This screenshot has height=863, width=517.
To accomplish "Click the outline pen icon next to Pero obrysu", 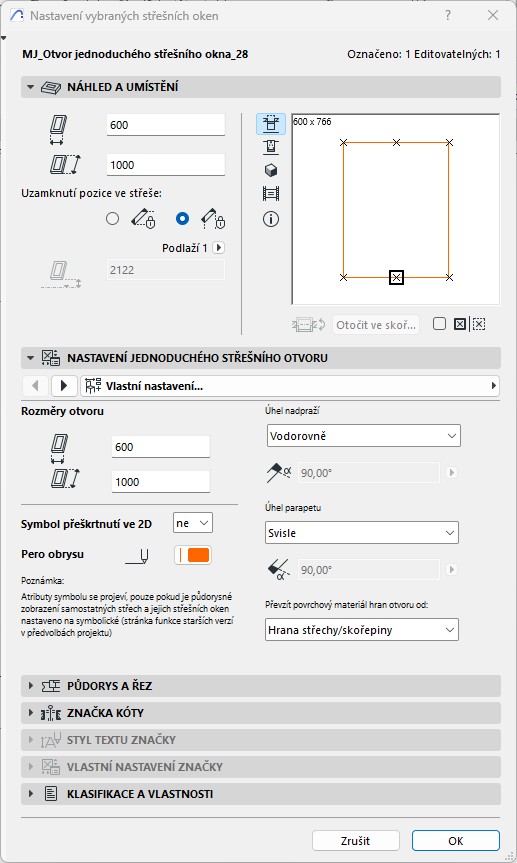I will 137,556.
